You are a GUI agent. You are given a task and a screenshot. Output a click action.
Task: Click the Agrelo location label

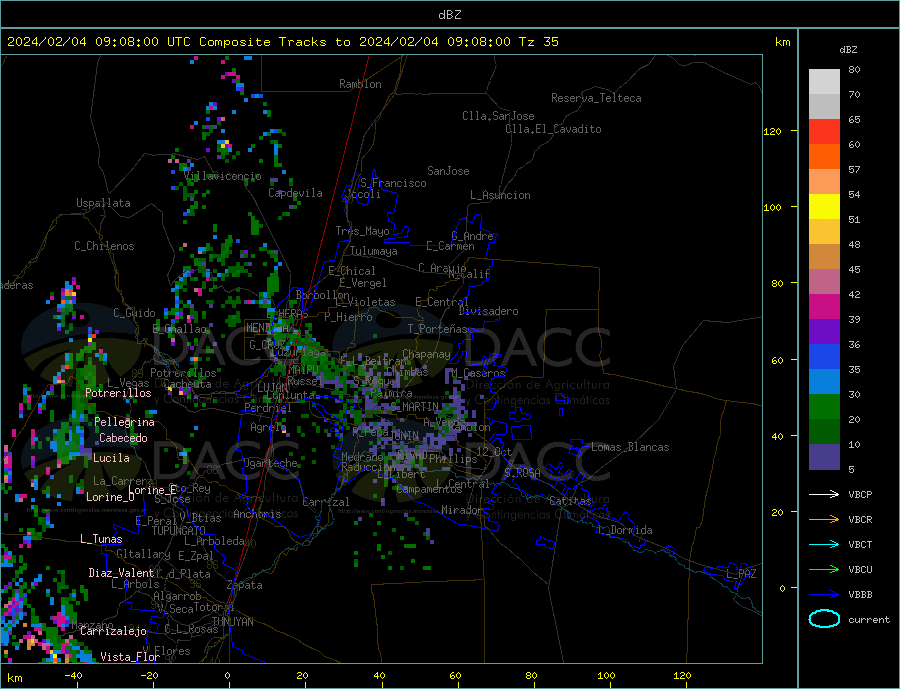point(268,428)
